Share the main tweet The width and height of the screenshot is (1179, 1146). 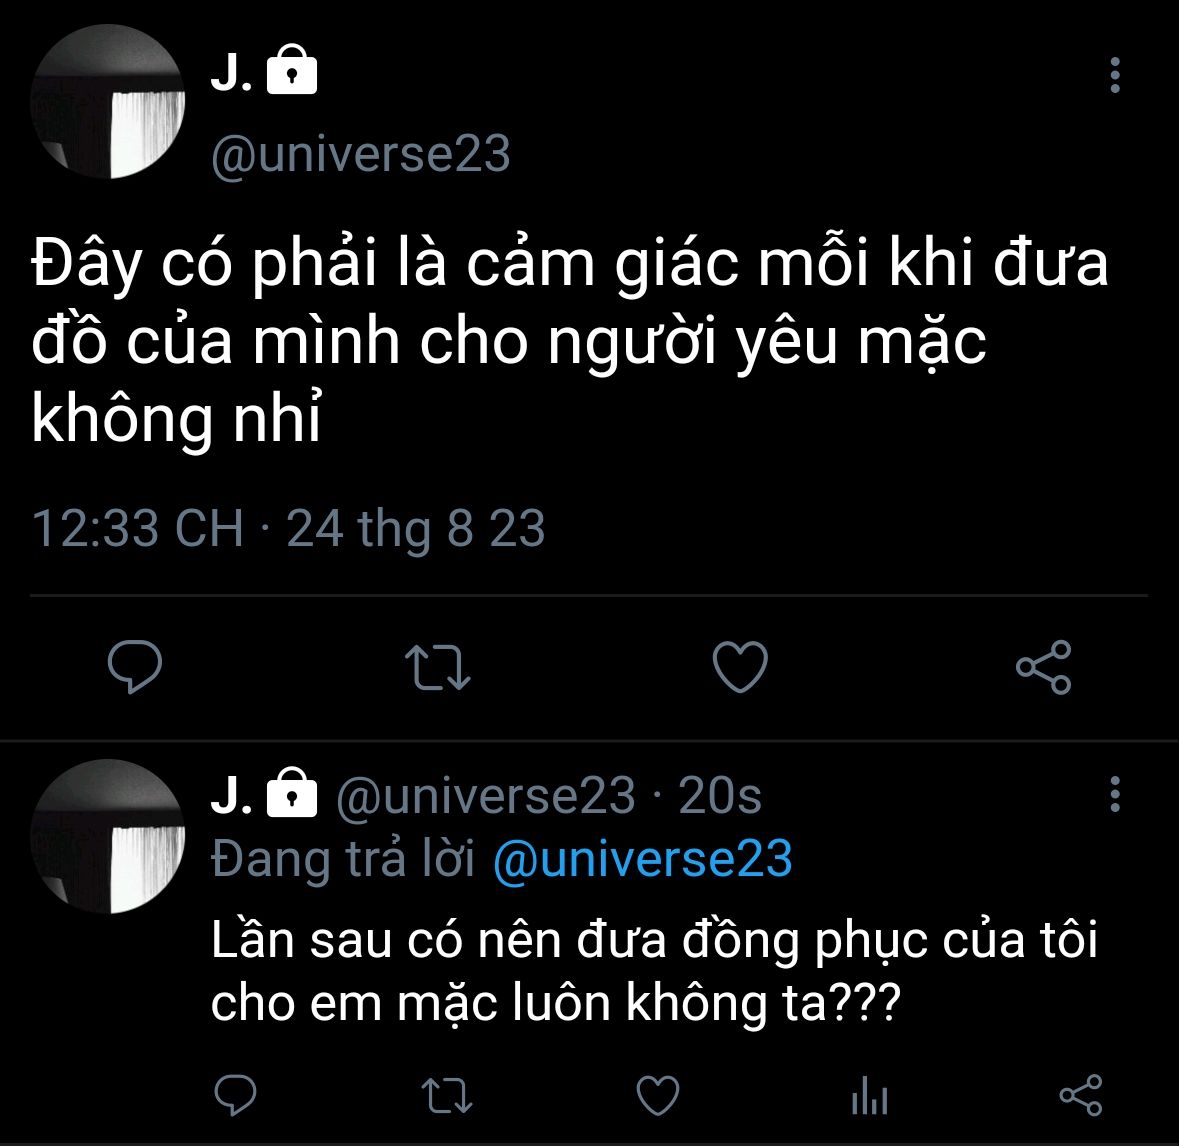click(1044, 667)
